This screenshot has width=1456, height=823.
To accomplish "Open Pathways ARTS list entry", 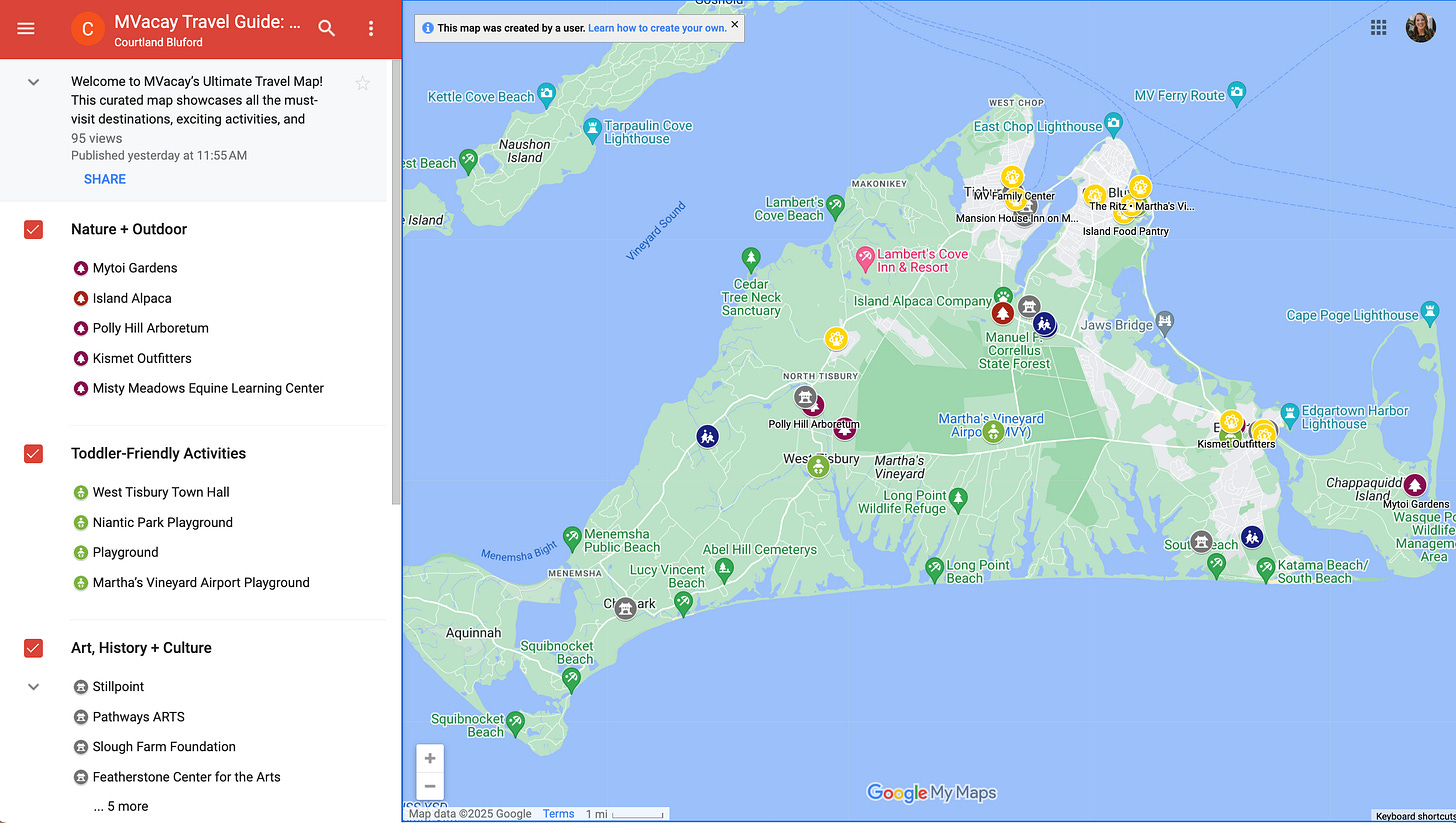I will coord(138,717).
